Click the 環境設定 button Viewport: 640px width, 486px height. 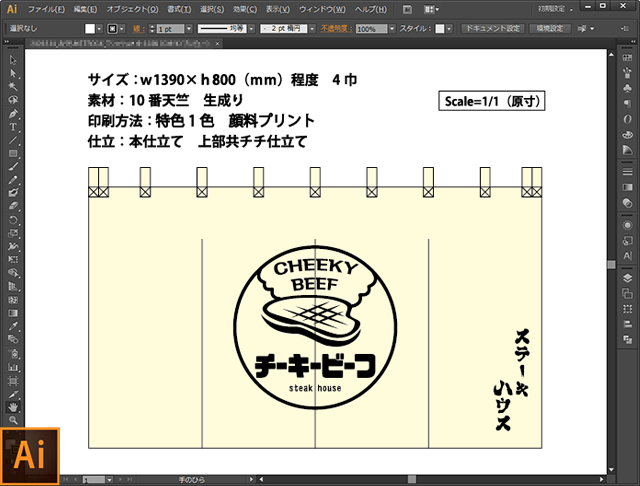coord(550,28)
